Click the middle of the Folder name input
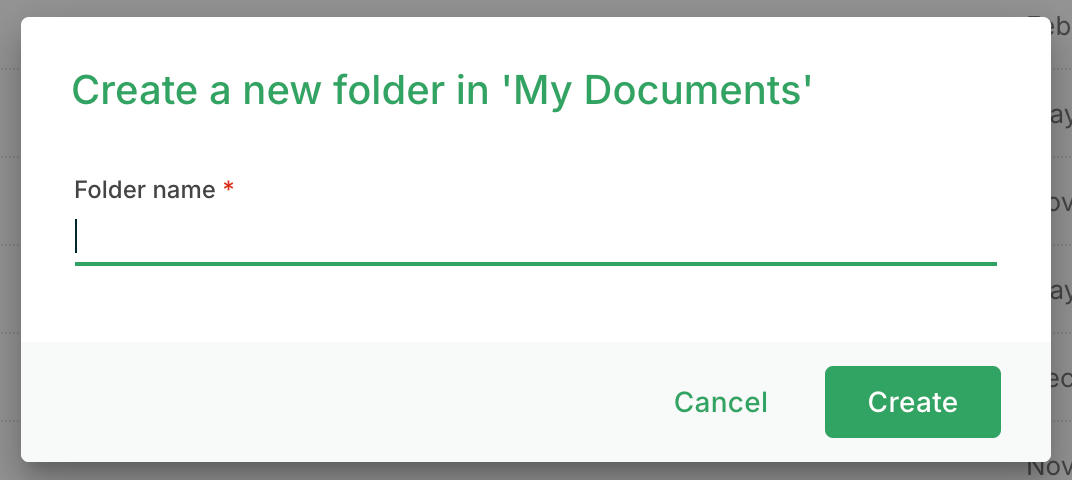This screenshot has width=1072, height=480. click(x=535, y=238)
